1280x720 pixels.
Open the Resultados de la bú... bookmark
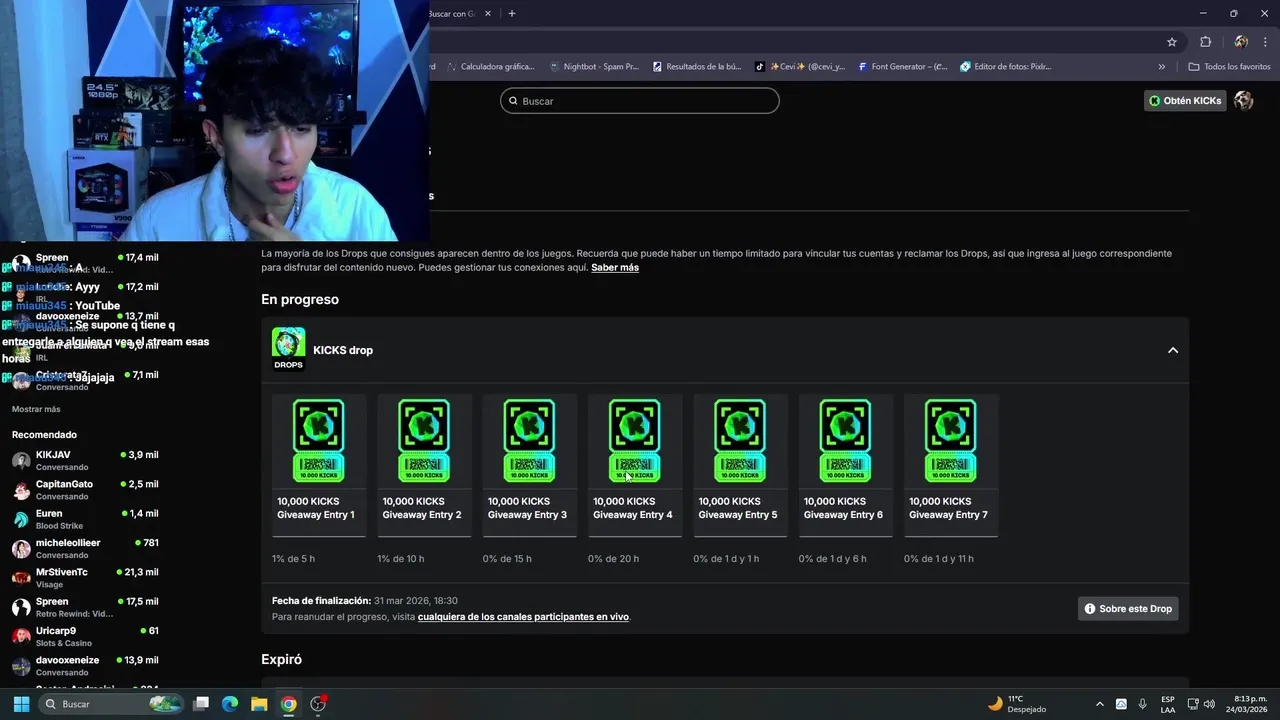(x=697, y=67)
